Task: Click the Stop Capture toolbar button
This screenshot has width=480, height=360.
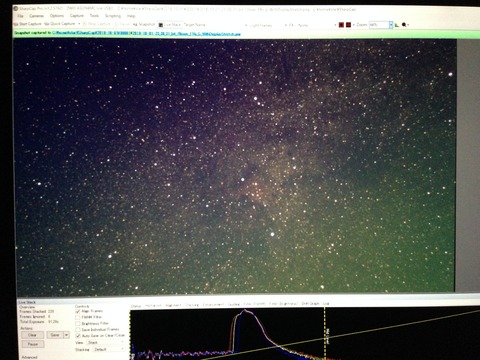Action: 97,24
